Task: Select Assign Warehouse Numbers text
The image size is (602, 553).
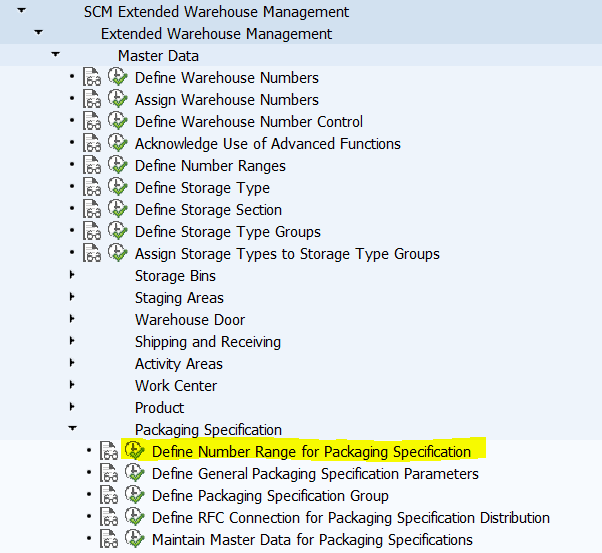Action: click(x=227, y=100)
